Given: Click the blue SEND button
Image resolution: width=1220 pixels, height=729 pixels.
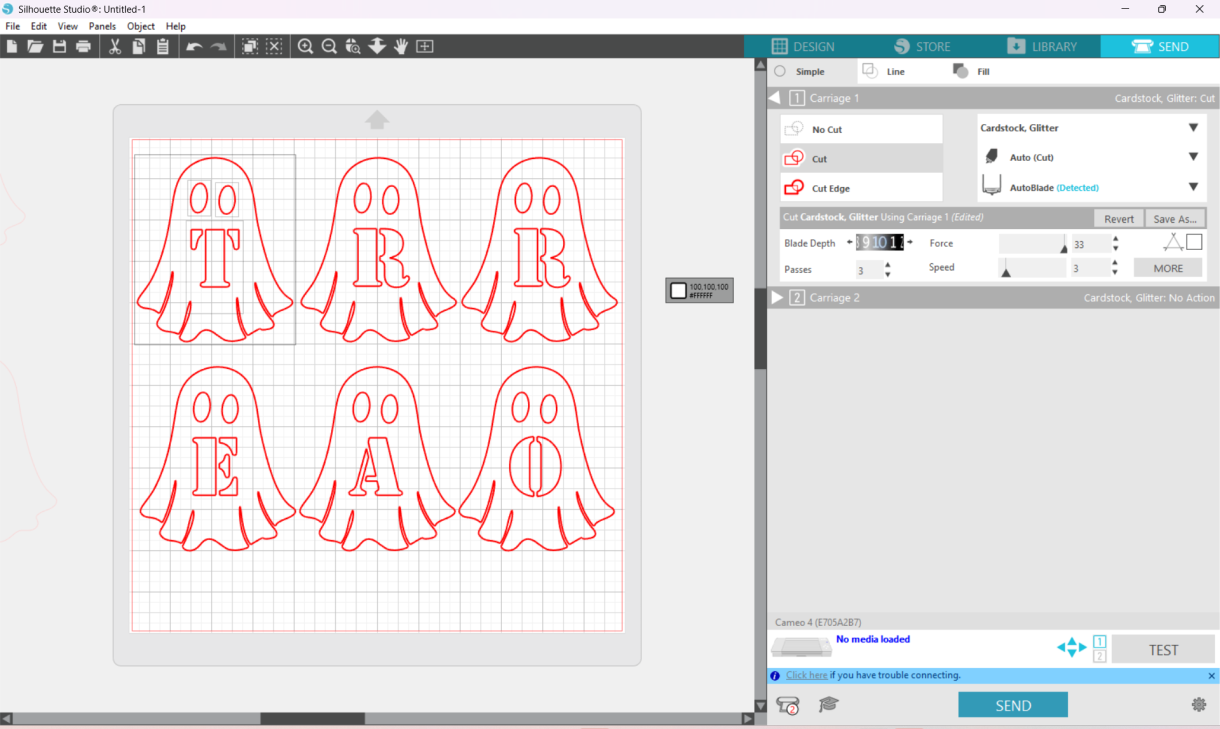Looking at the screenshot, I should [1013, 705].
